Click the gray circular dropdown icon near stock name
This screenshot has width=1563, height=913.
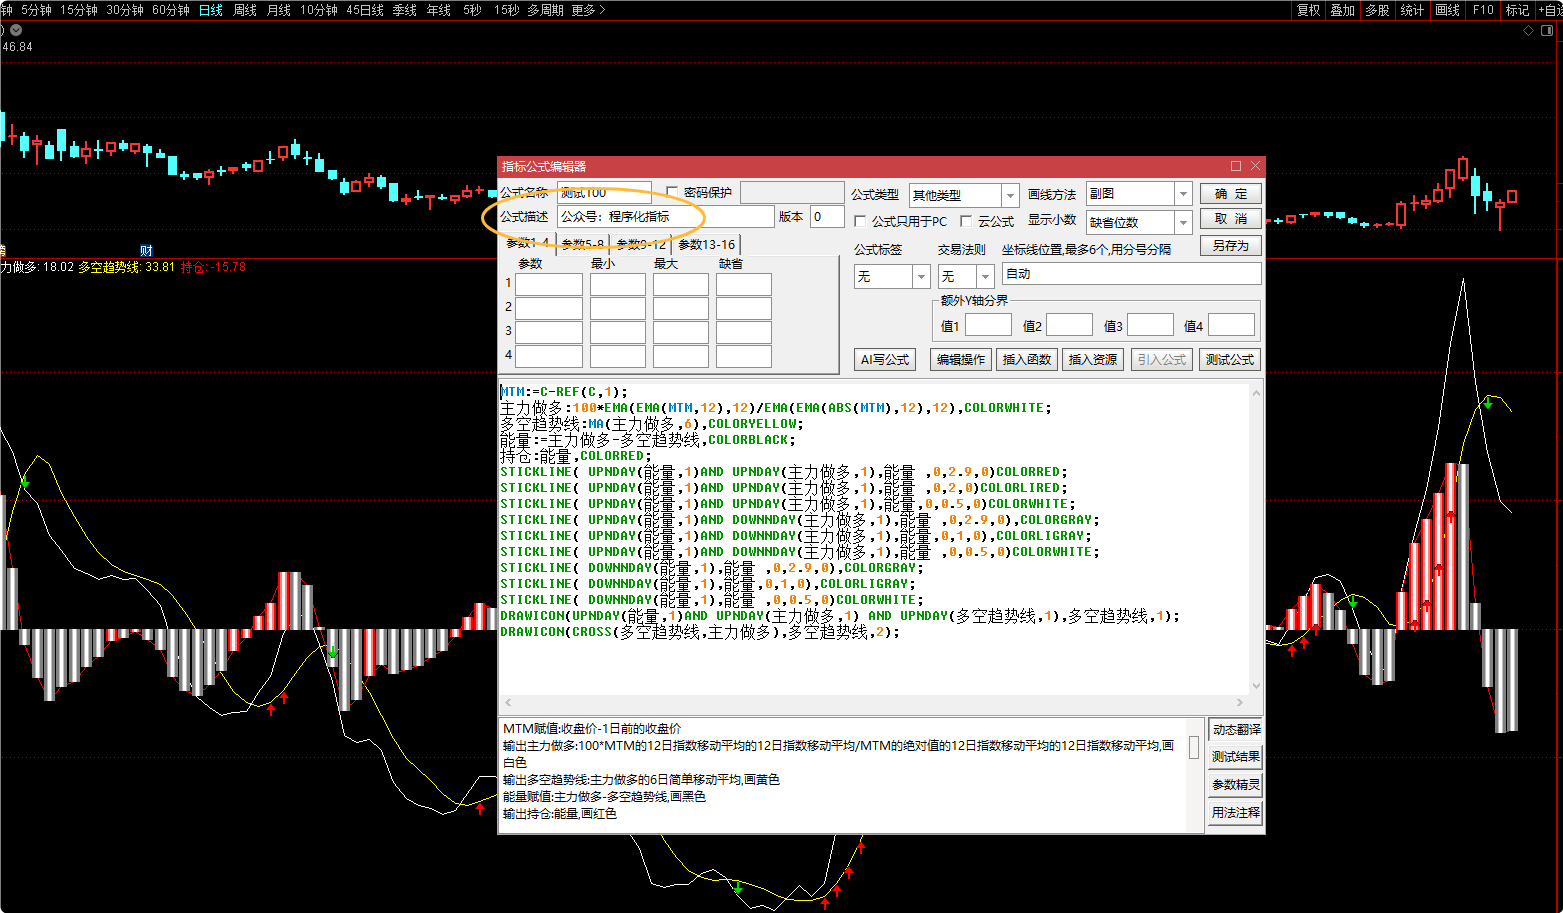pyautogui.click(x=16, y=30)
